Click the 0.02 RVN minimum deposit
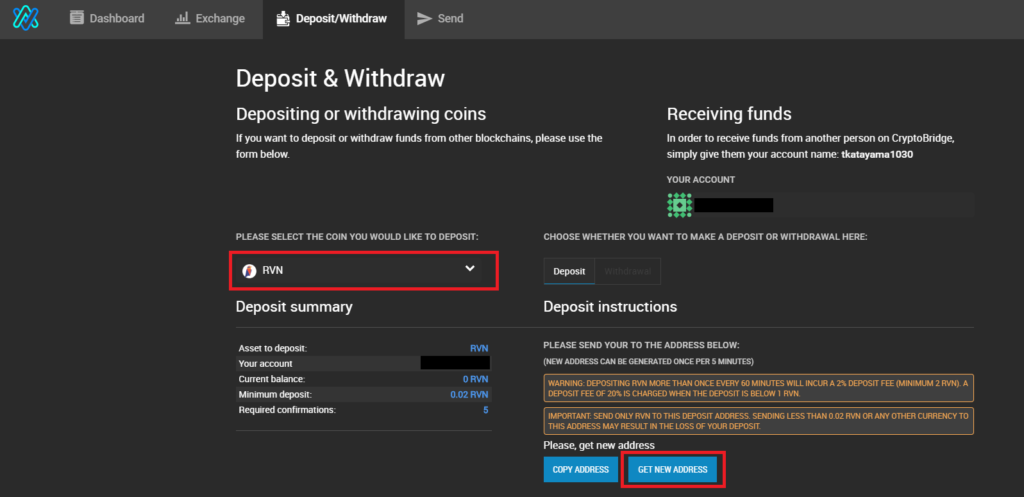1024x497 pixels. pos(469,394)
